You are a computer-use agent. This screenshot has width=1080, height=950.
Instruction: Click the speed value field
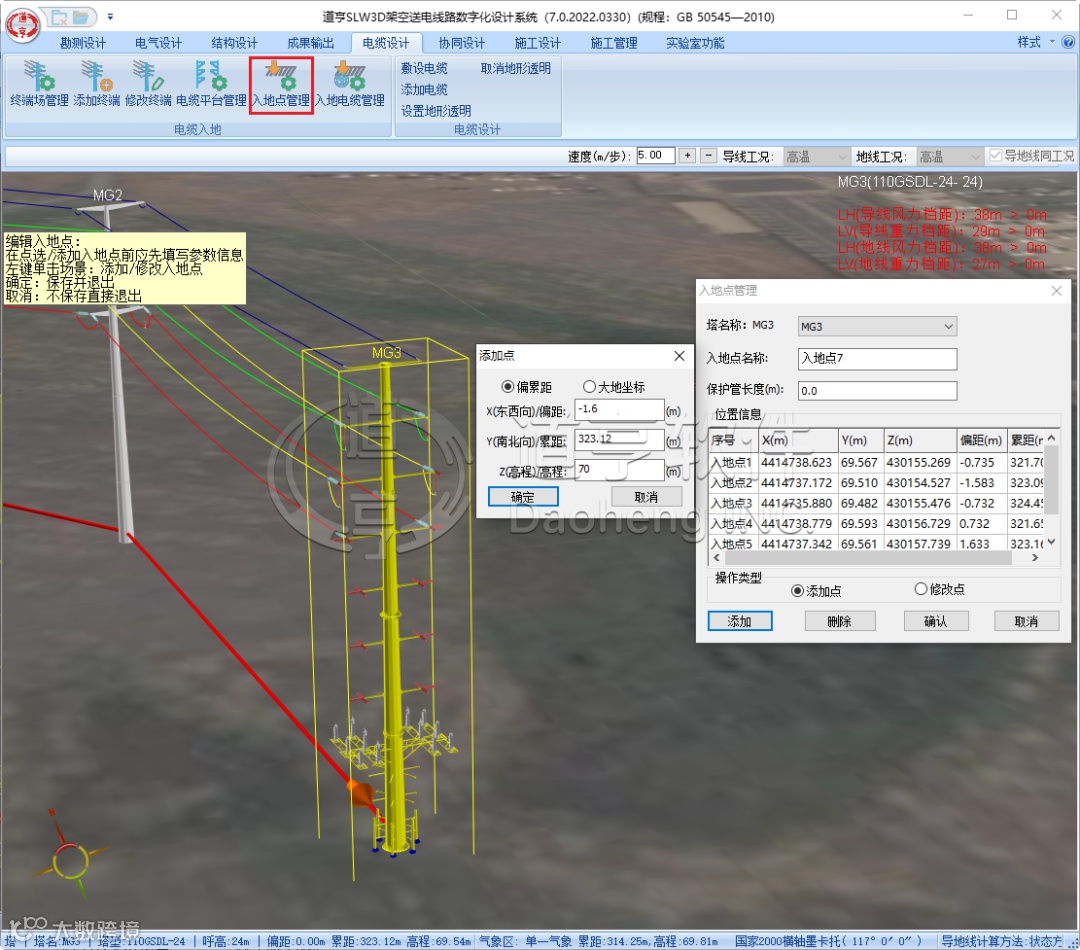click(x=655, y=156)
